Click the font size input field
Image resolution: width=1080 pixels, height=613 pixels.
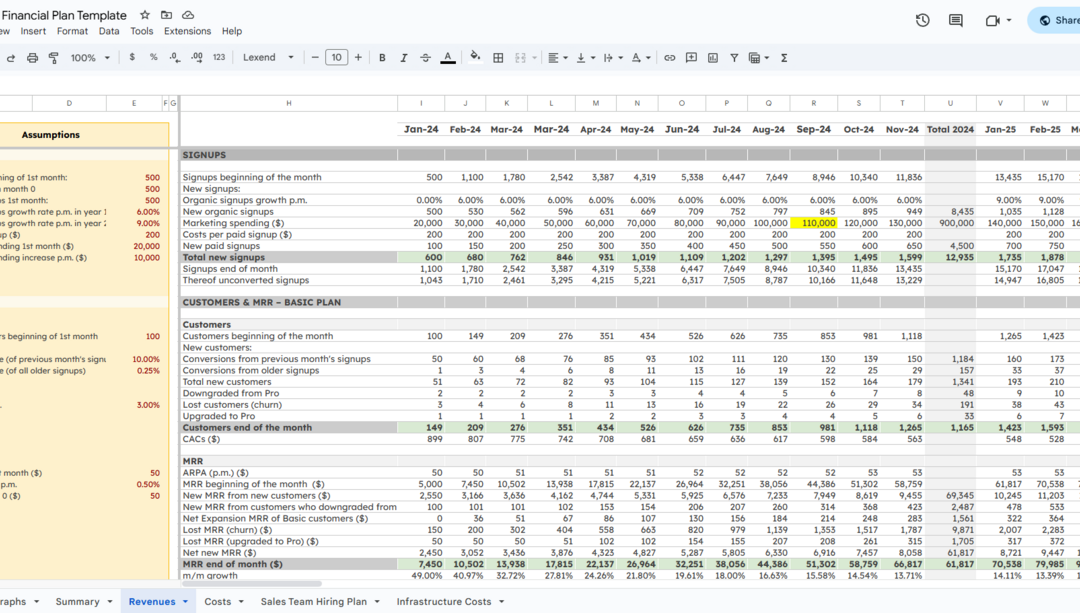click(336, 58)
